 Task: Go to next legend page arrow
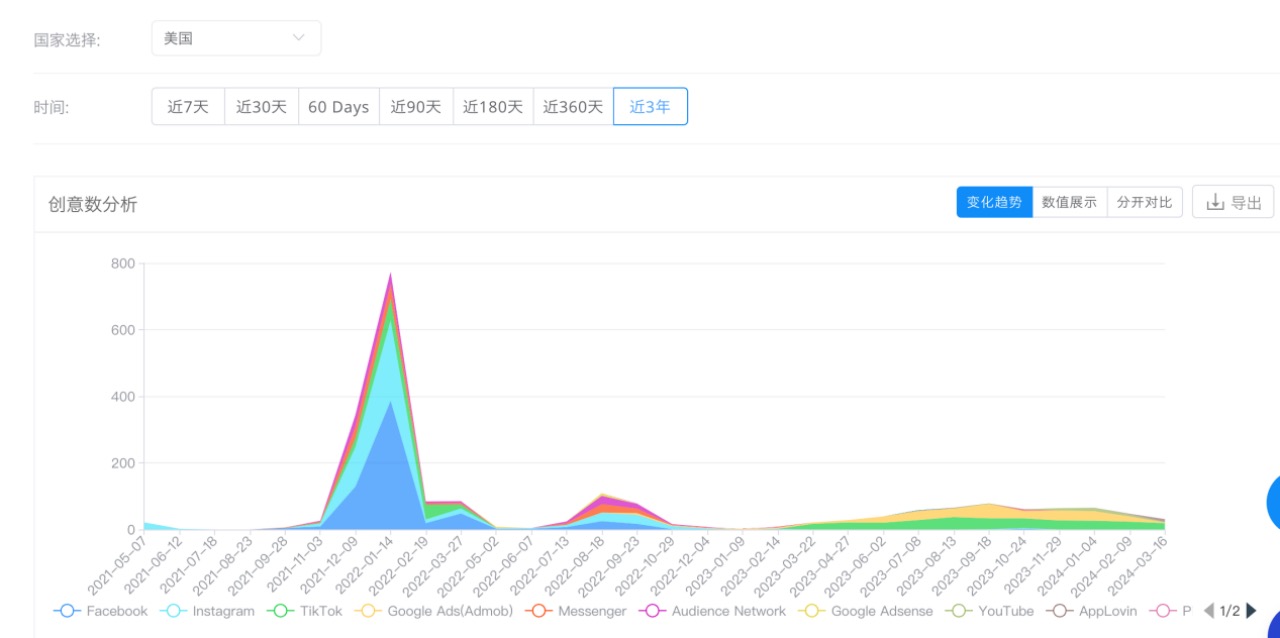coord(1251,611)
